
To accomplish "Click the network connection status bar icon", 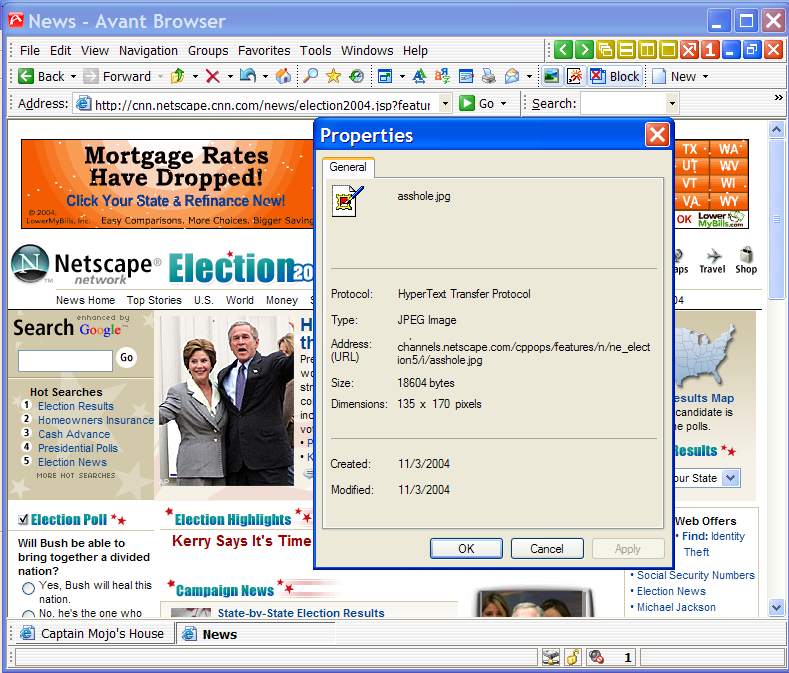I will [x=551, y=657].
